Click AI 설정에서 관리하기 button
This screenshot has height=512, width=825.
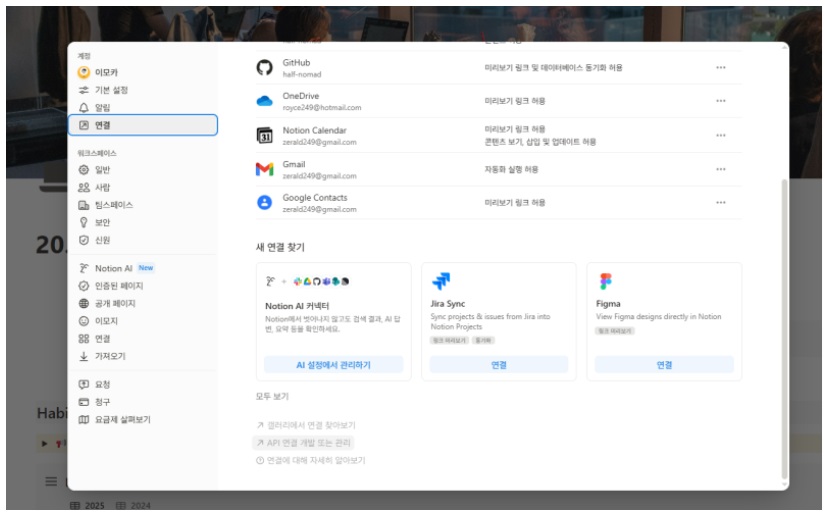(334, 365)
